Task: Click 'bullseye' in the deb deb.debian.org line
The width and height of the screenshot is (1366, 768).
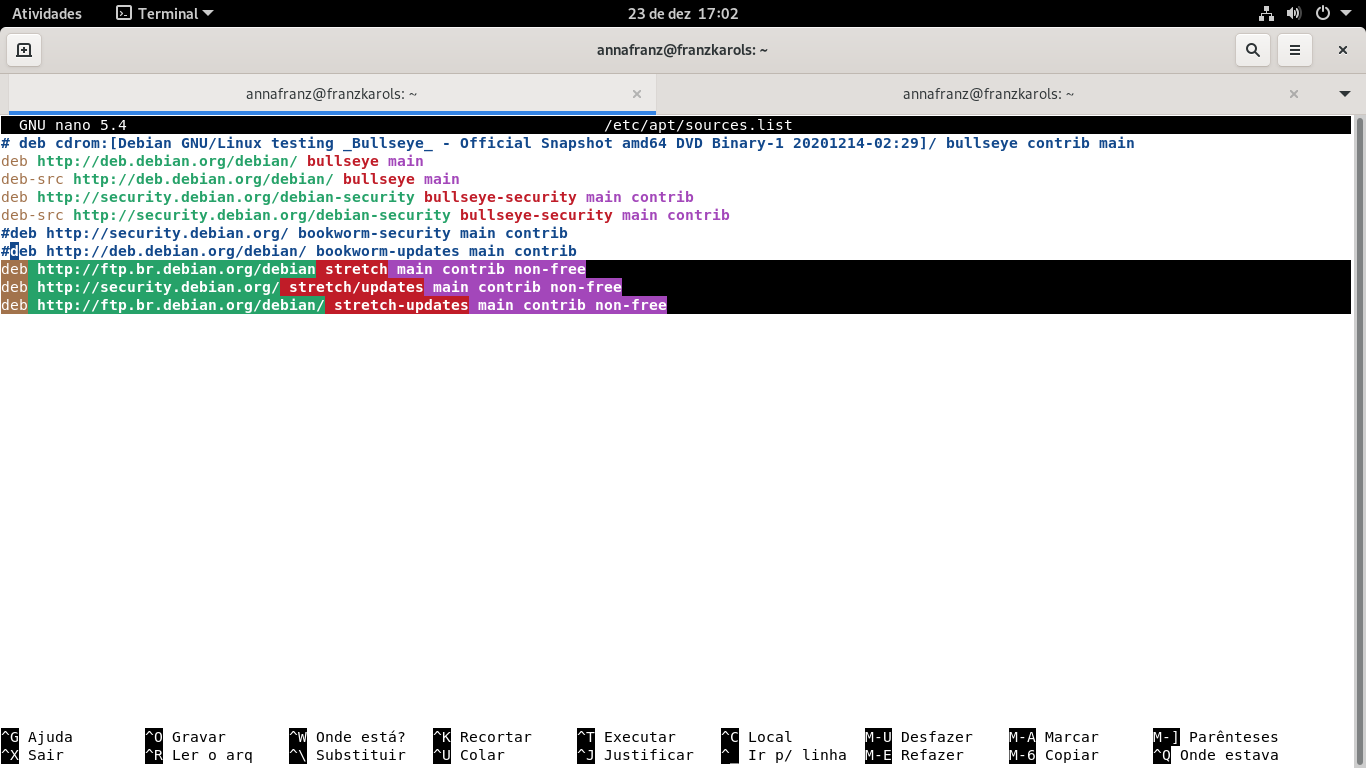Action: [x=343, y=161]
